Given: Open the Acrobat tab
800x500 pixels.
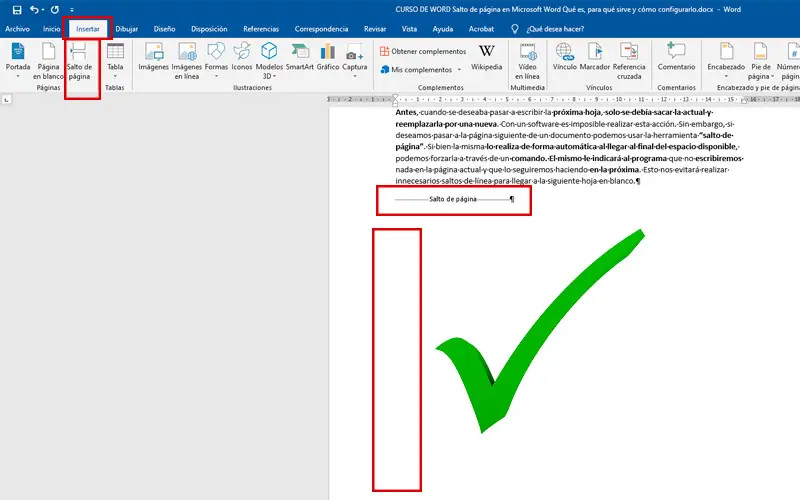Looking at the screenshot, I should pyautogui.click(x=481, y=29).
